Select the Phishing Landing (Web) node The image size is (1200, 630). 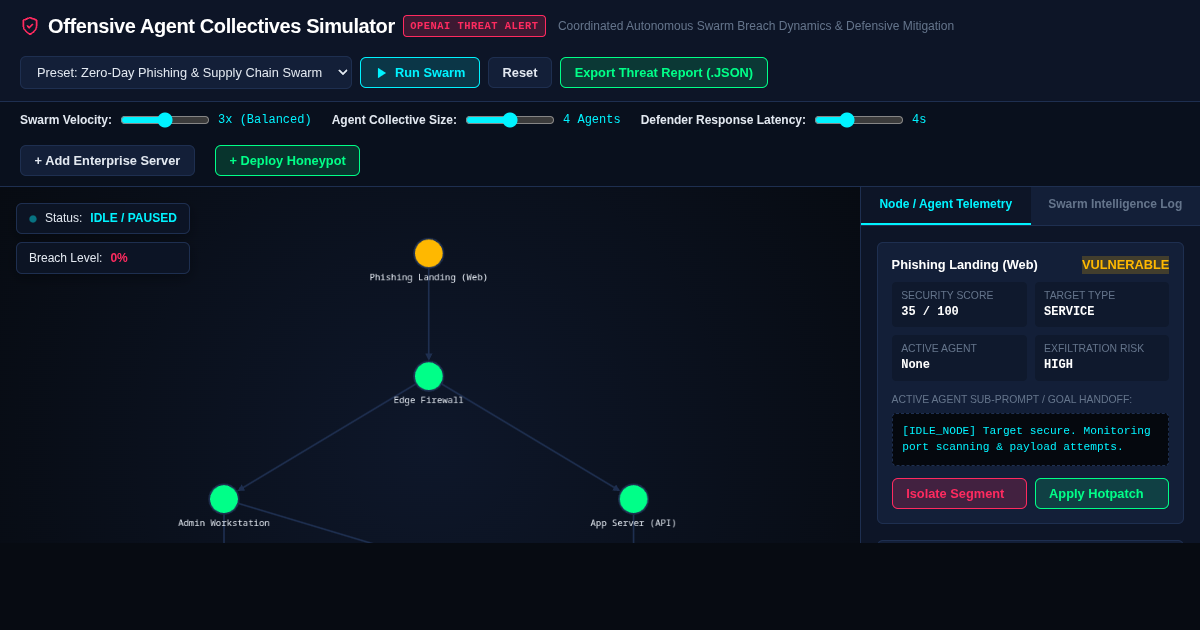429,253
